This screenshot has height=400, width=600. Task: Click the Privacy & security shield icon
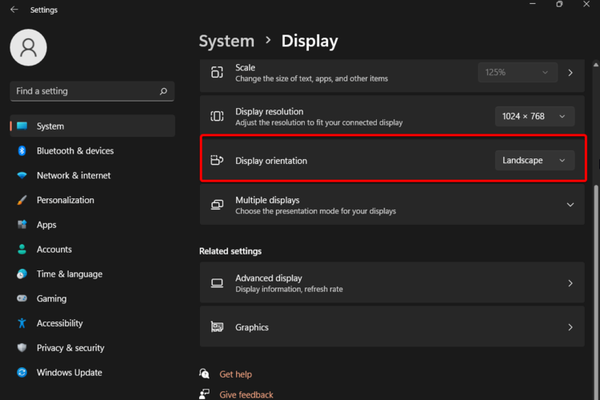tap(22, 348)
